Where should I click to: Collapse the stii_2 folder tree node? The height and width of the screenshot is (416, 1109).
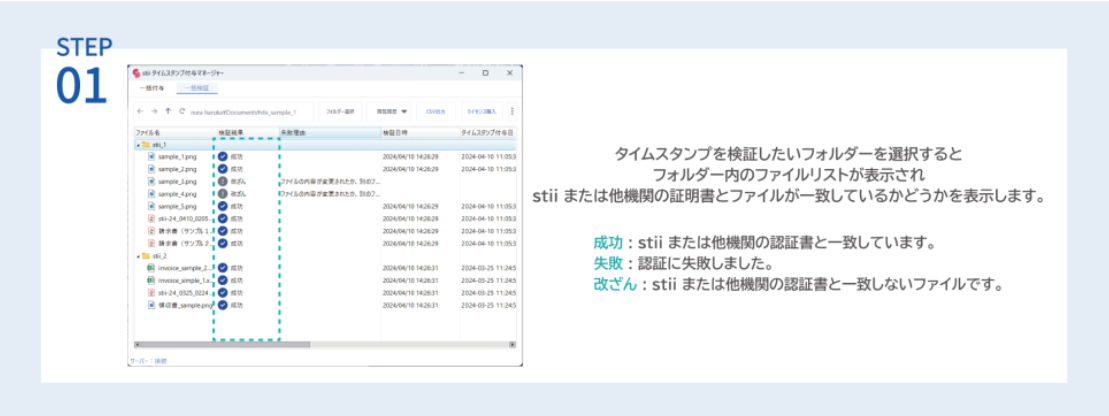[138, 256]
